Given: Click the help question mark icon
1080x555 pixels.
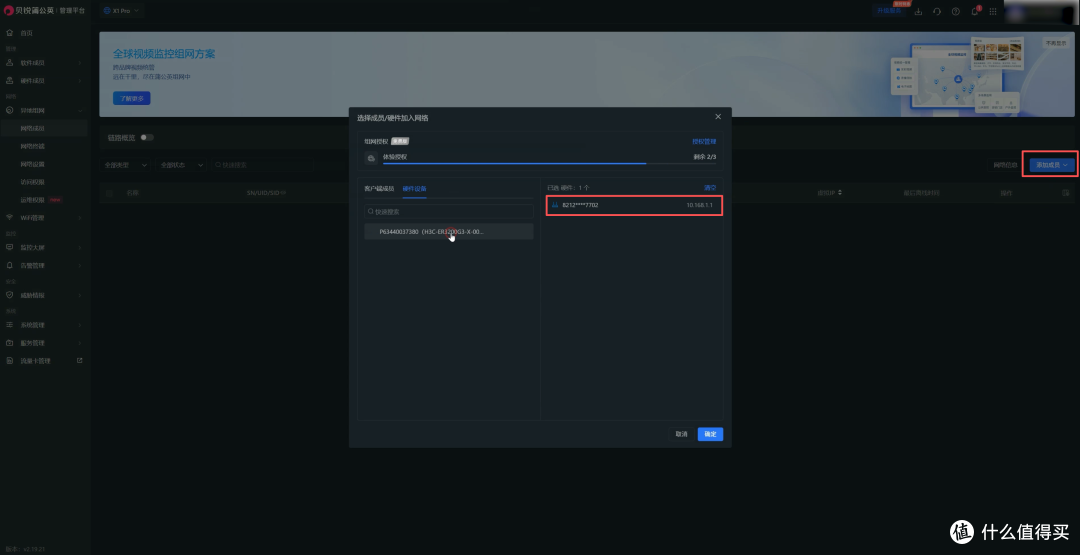Looking at the screenshot, I should click(955, 11).
